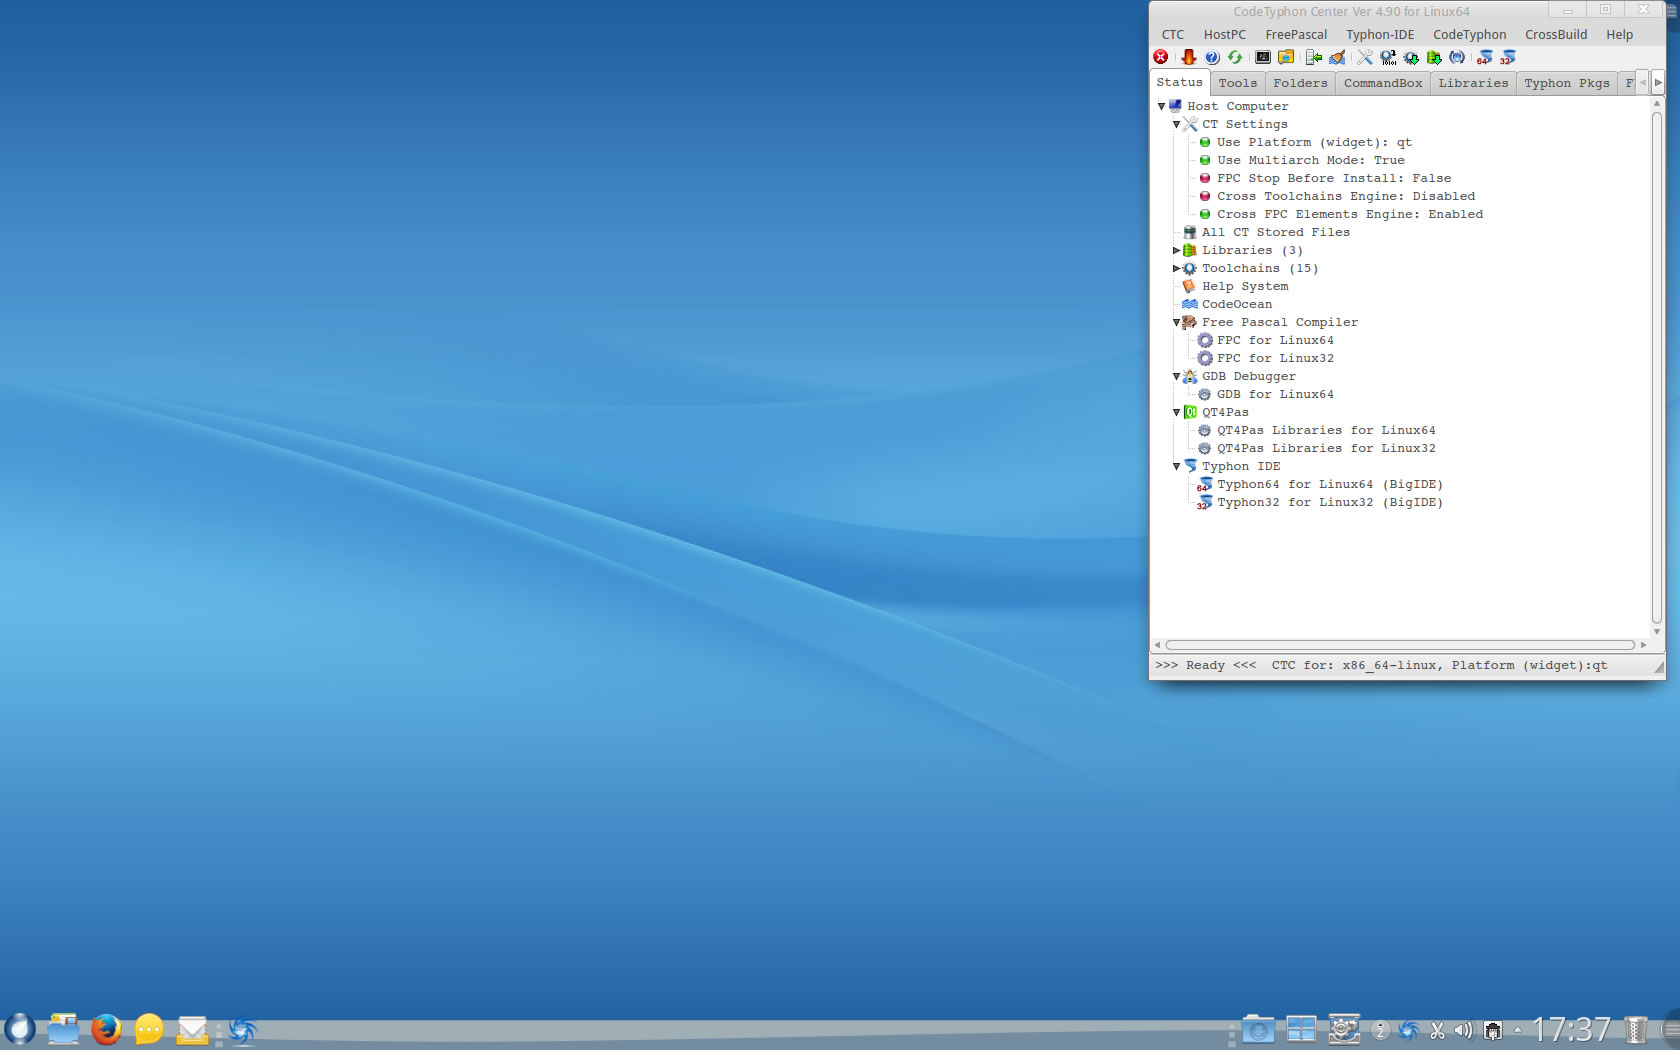1680x1050 pixels.
Task: Click the green library download icon
Action: tap(1434, 57)
